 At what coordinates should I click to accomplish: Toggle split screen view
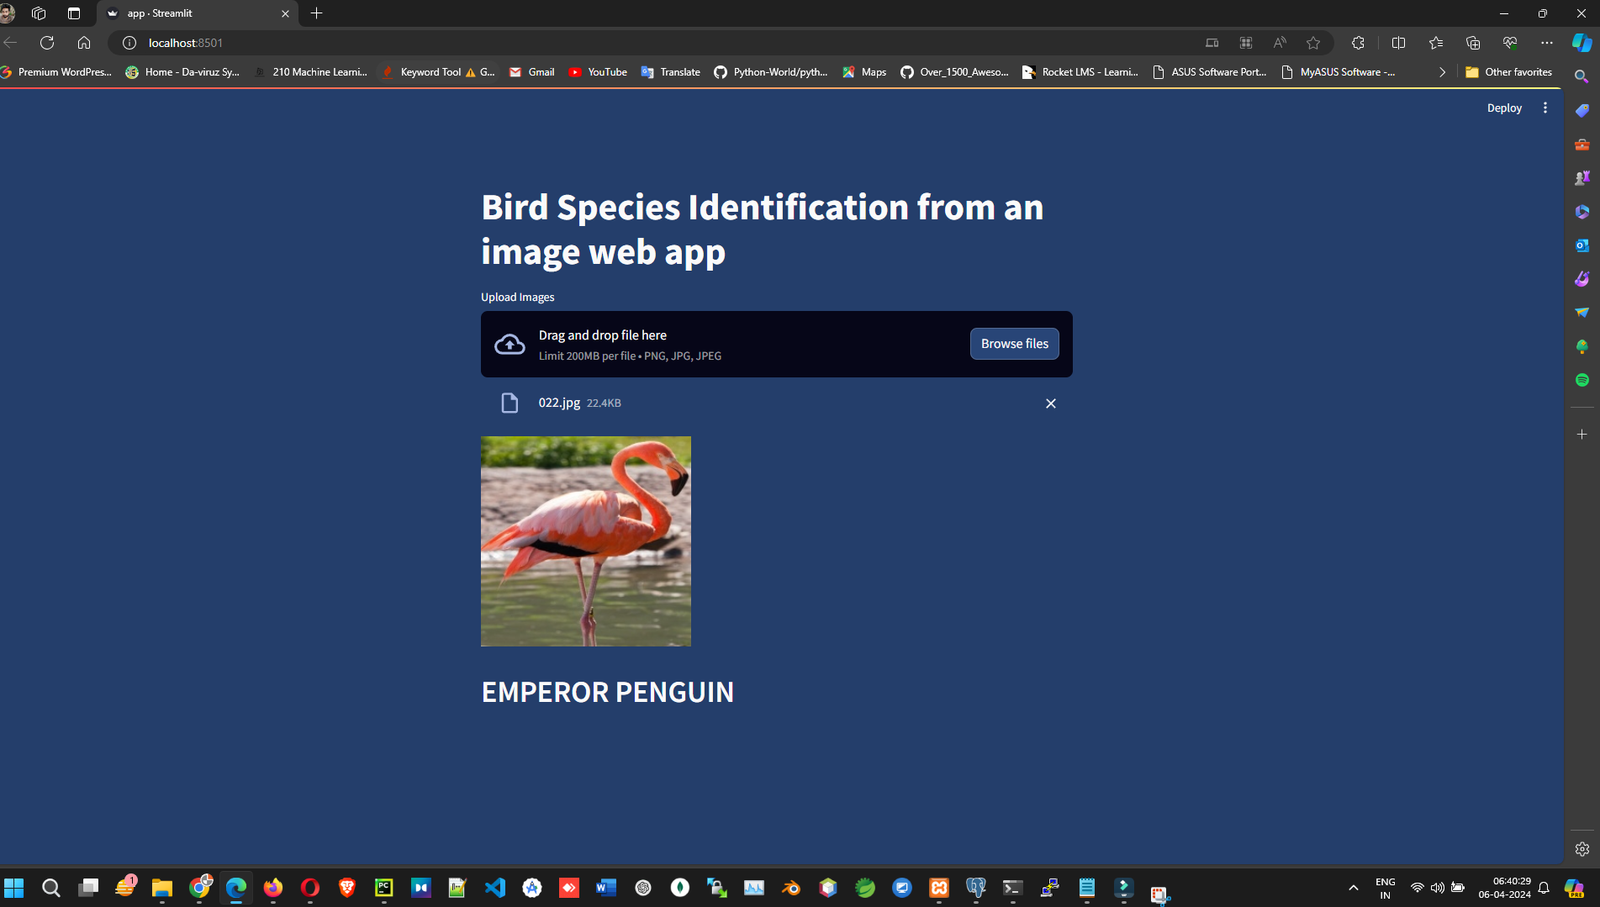[x=1398, y=43]
